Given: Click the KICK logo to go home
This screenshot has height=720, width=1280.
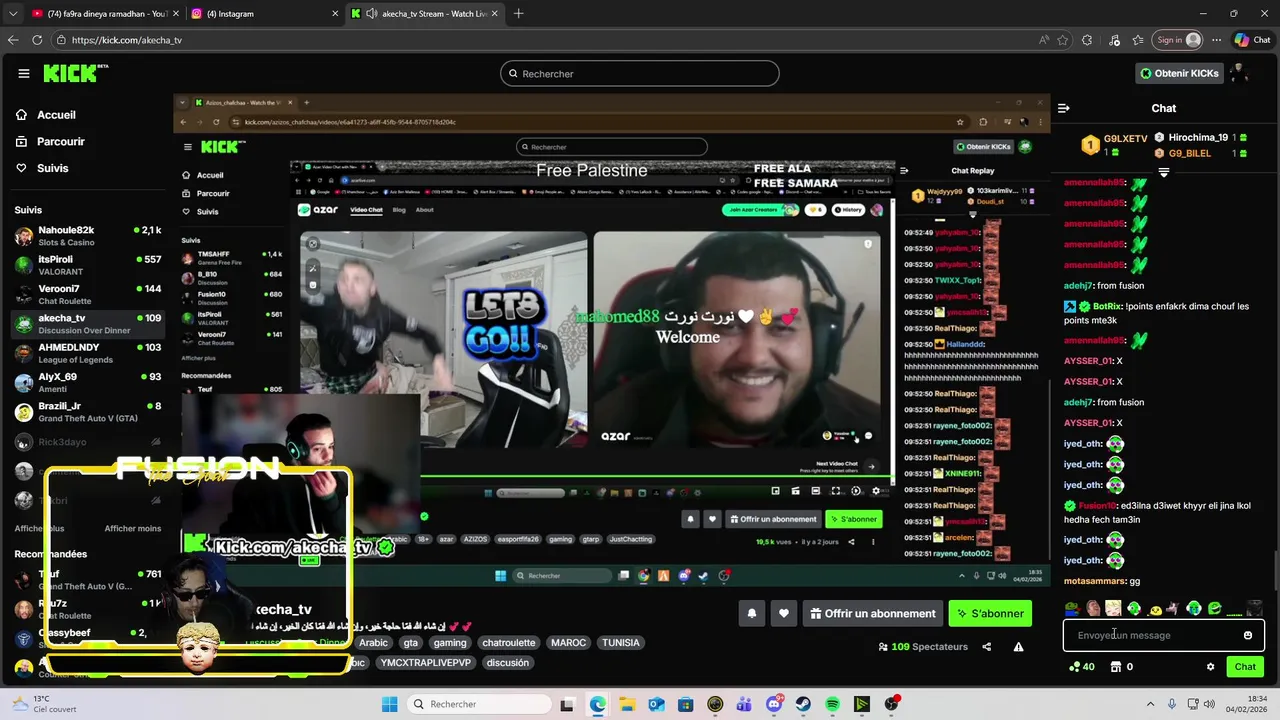Looking at the screenshot, I should click(x=75, y=73).
